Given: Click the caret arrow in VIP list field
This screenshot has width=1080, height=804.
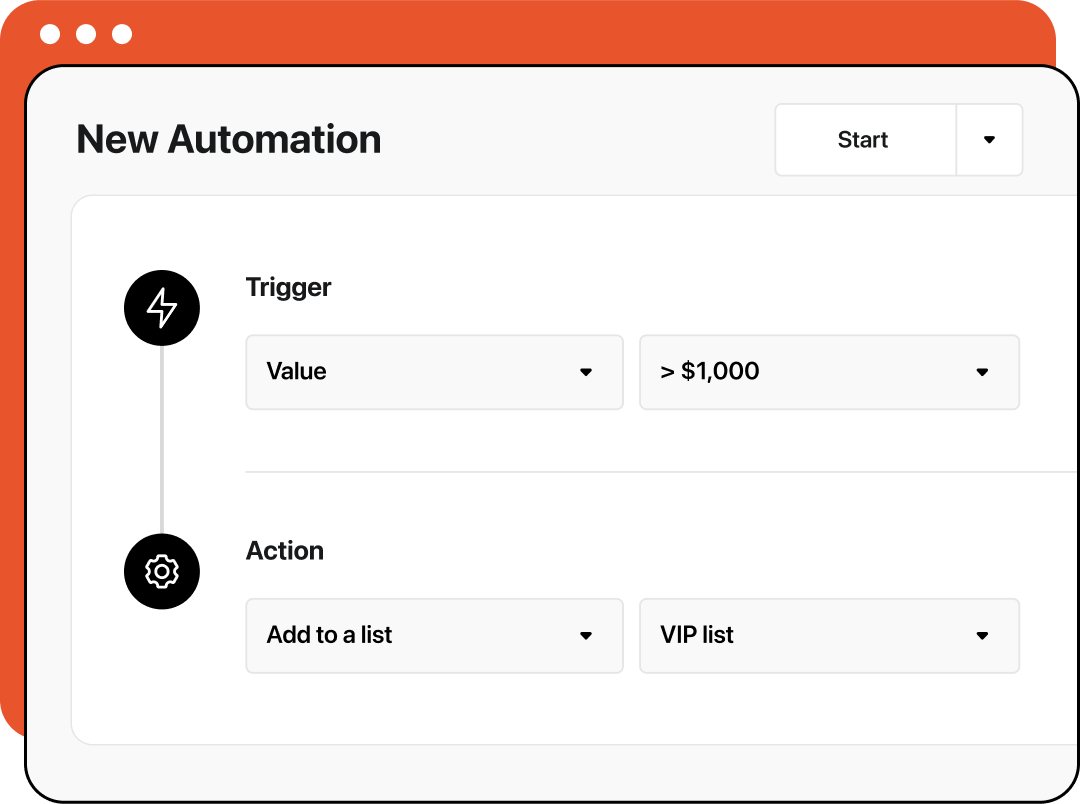Looking at the screenshot, I should point(982,636).
